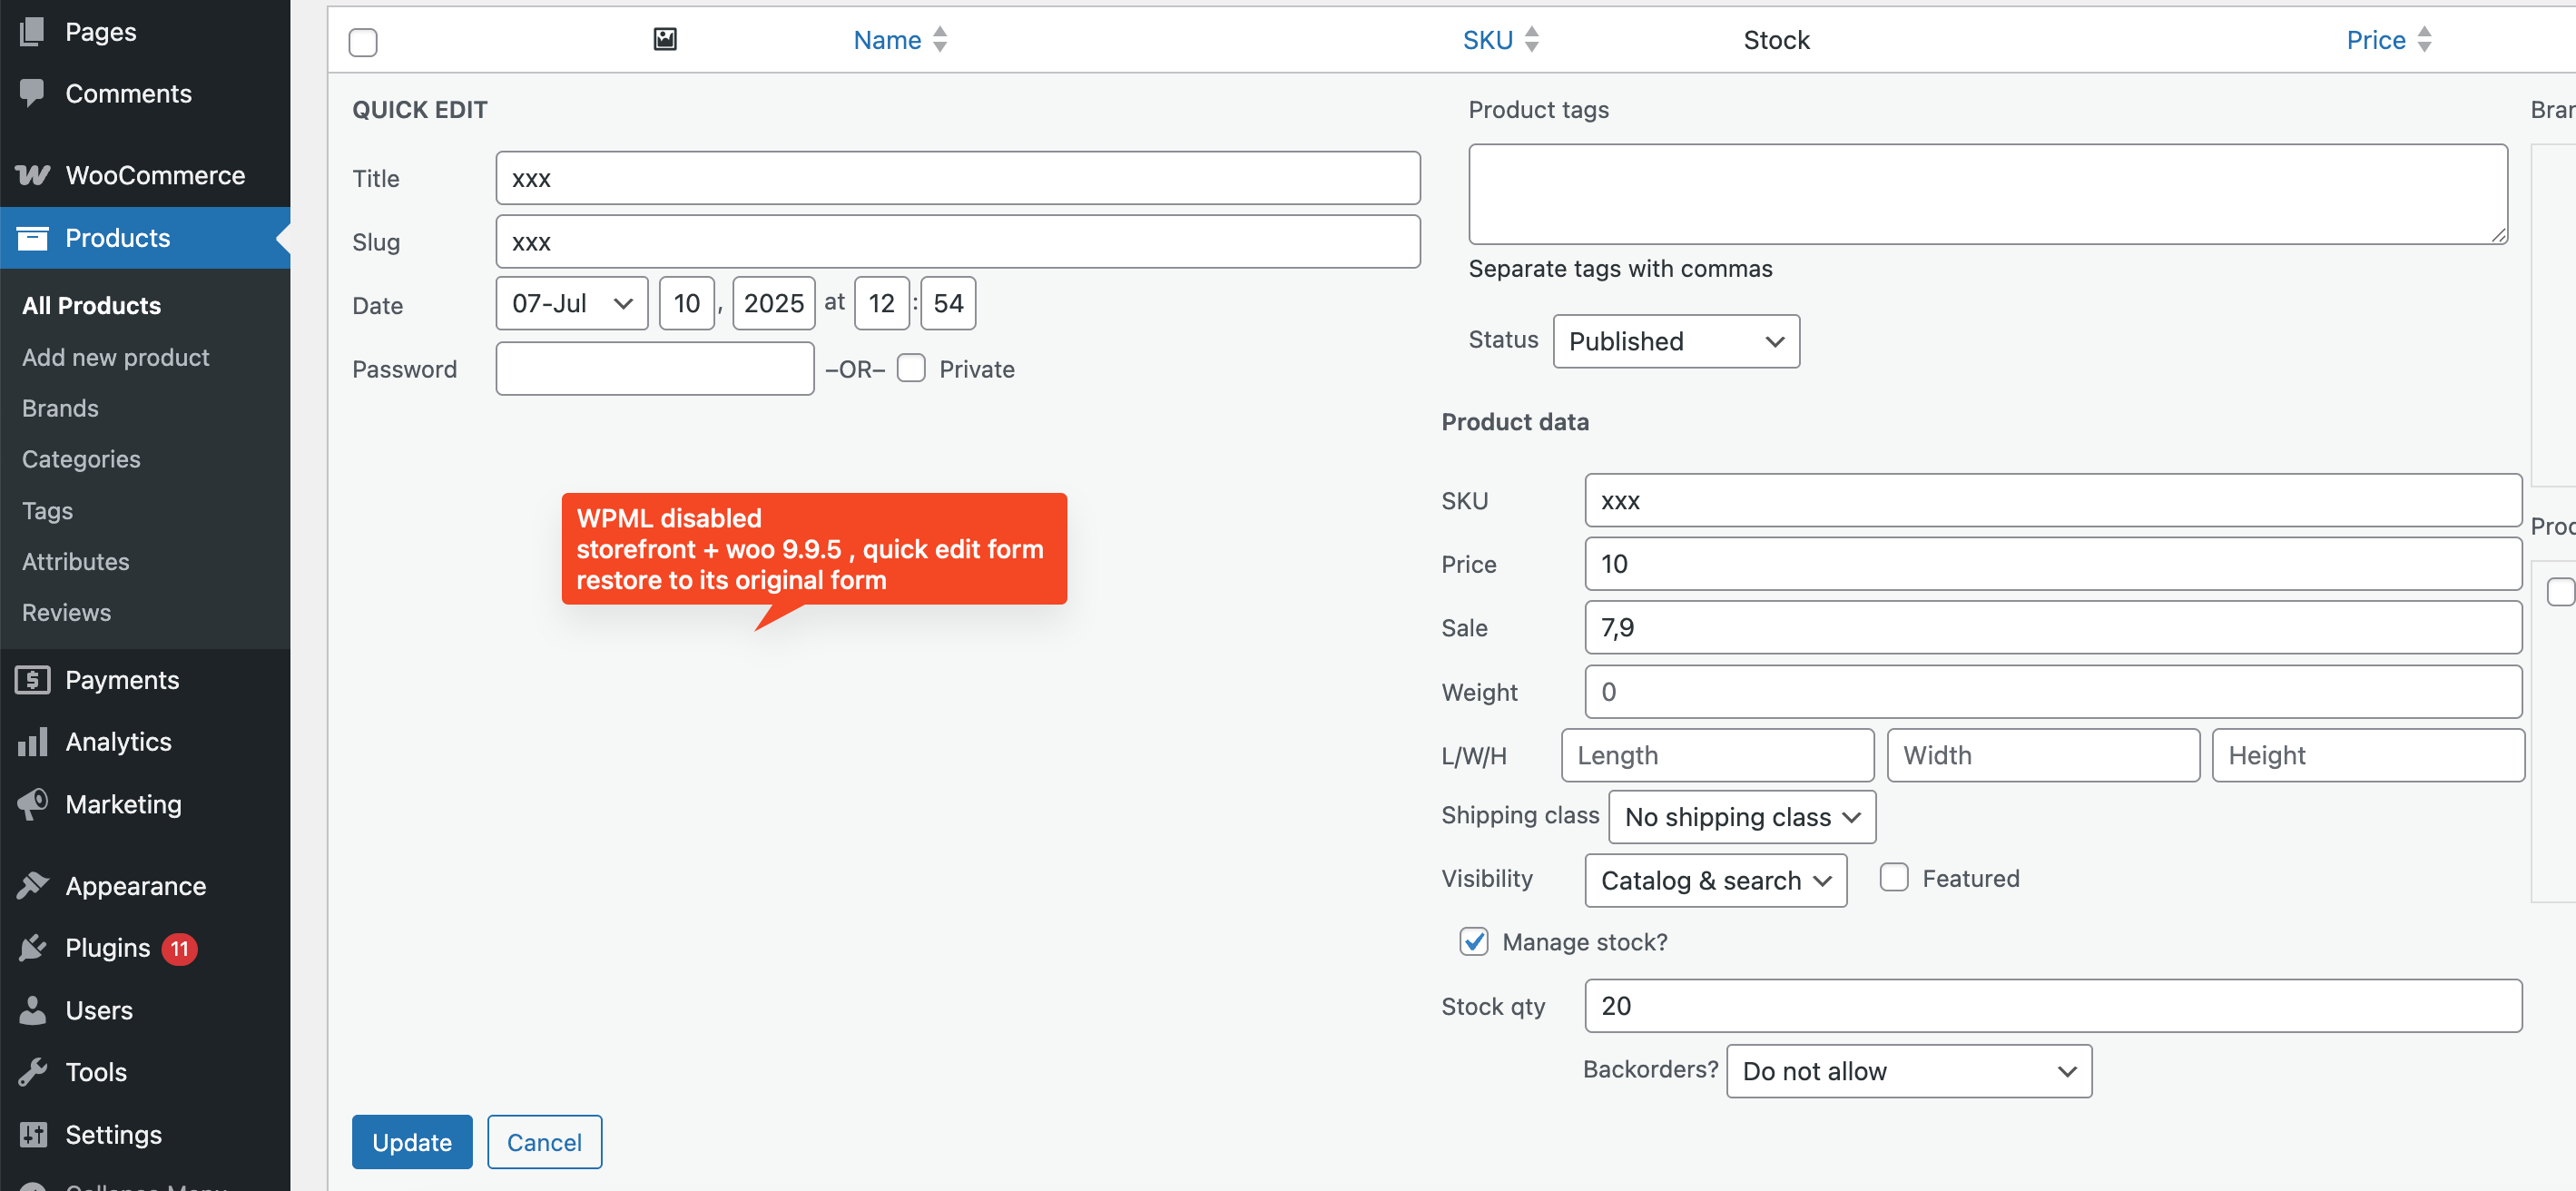The image size is (2576, 1191).
Task: Click the Width dimension field
Action: (2043, 755)
